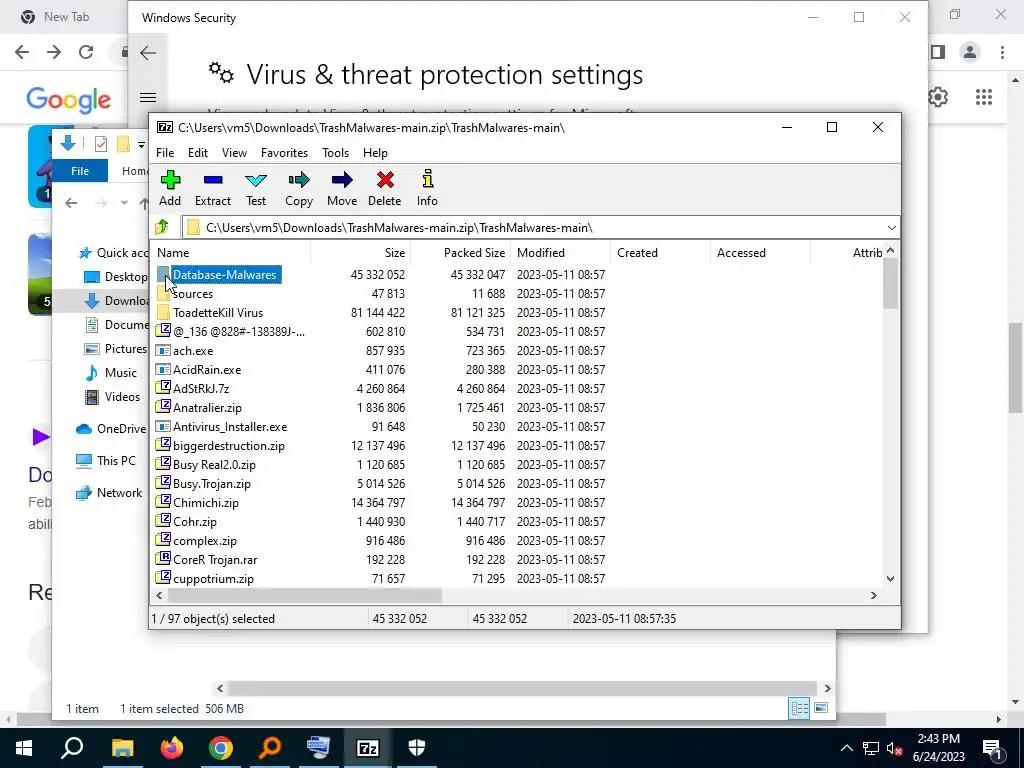
Task: Sort by the Size column header
Action: (x=360, y=253)
